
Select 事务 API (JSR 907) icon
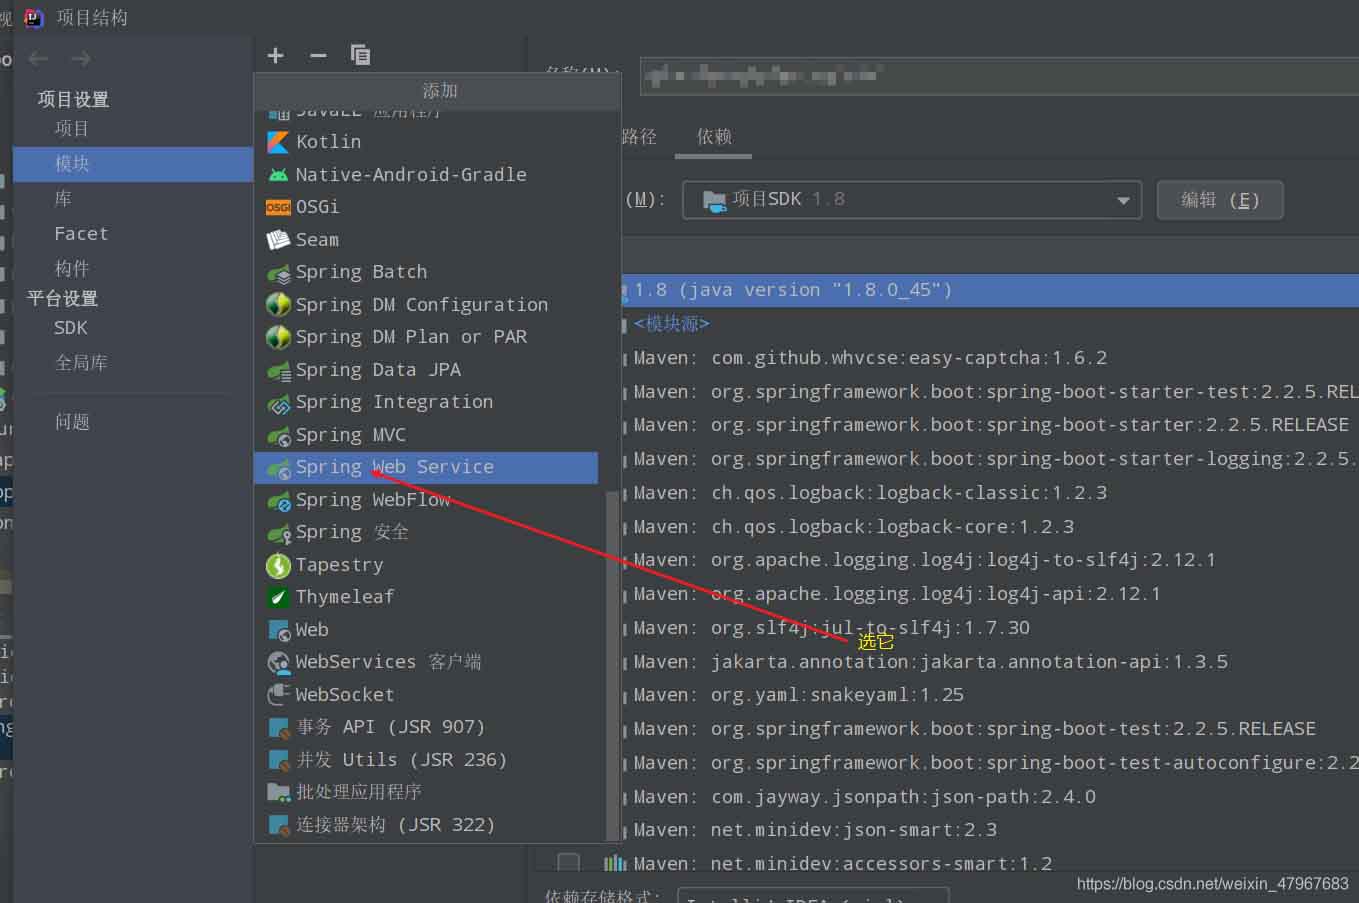278,727
